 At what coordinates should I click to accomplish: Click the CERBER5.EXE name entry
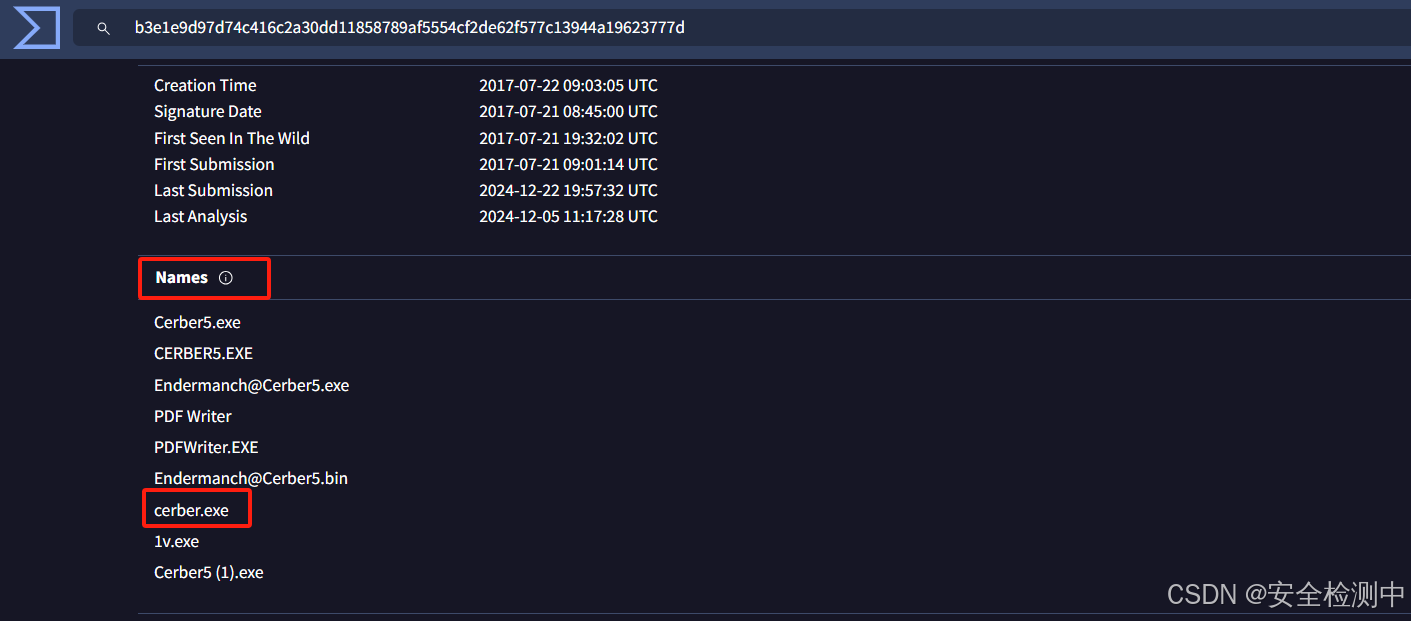pos(203,353)
